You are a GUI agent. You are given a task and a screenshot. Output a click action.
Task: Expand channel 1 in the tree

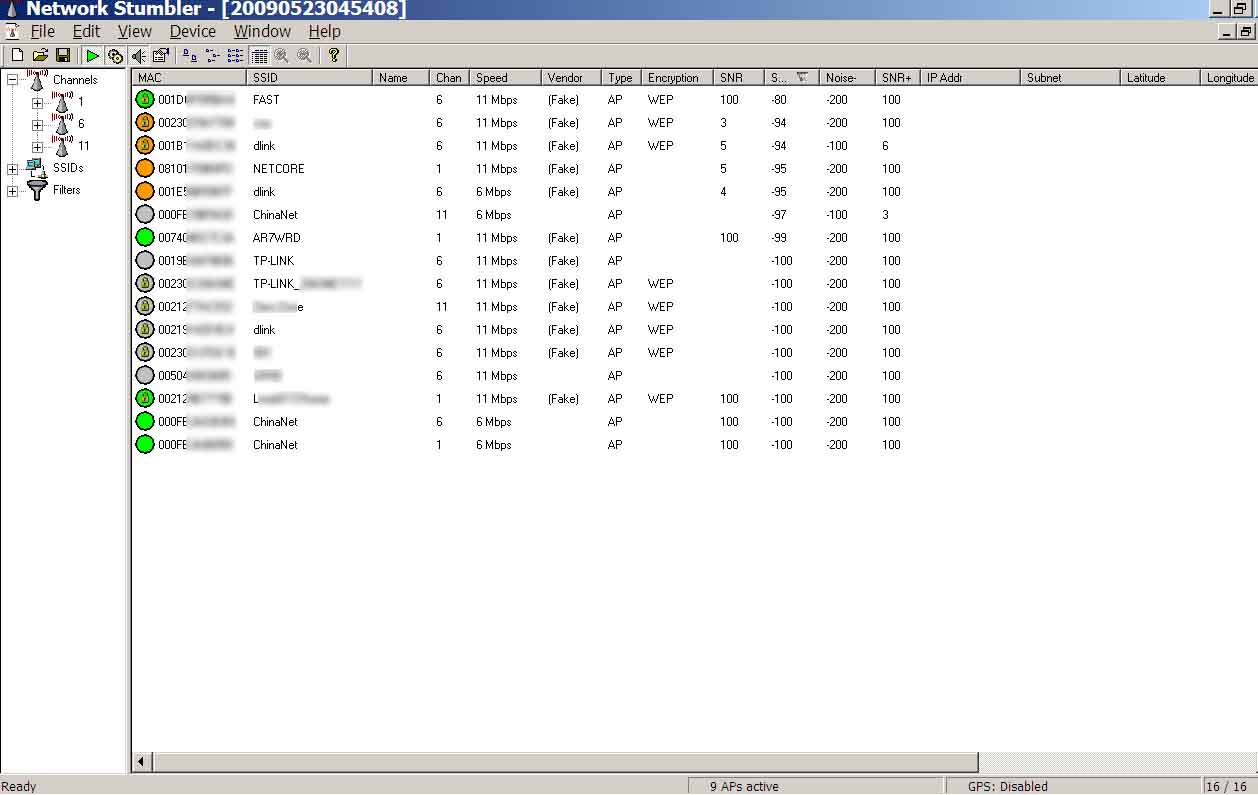(37, 102)
